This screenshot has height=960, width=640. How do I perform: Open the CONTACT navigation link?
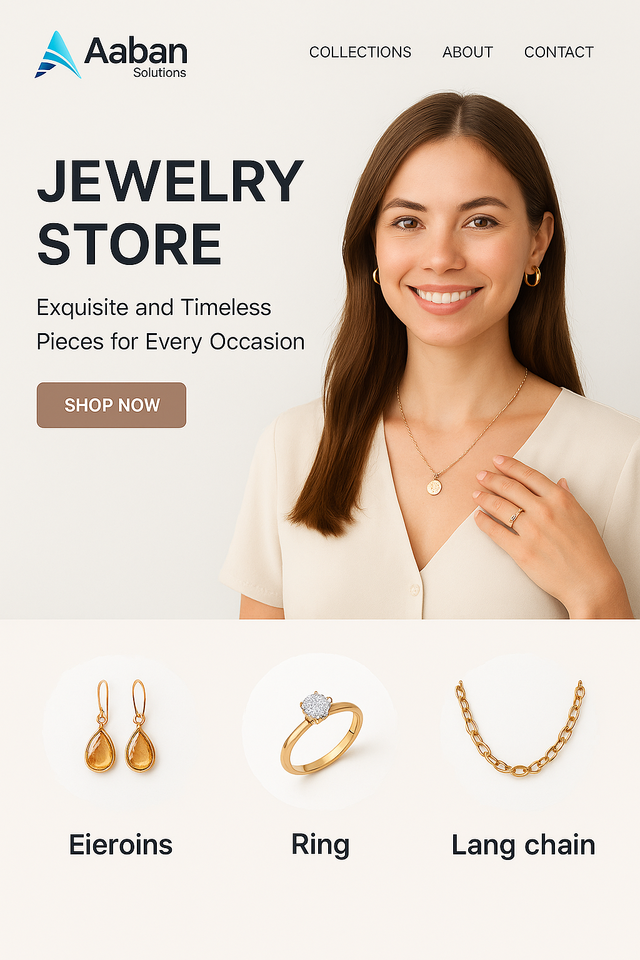point(559,52)
